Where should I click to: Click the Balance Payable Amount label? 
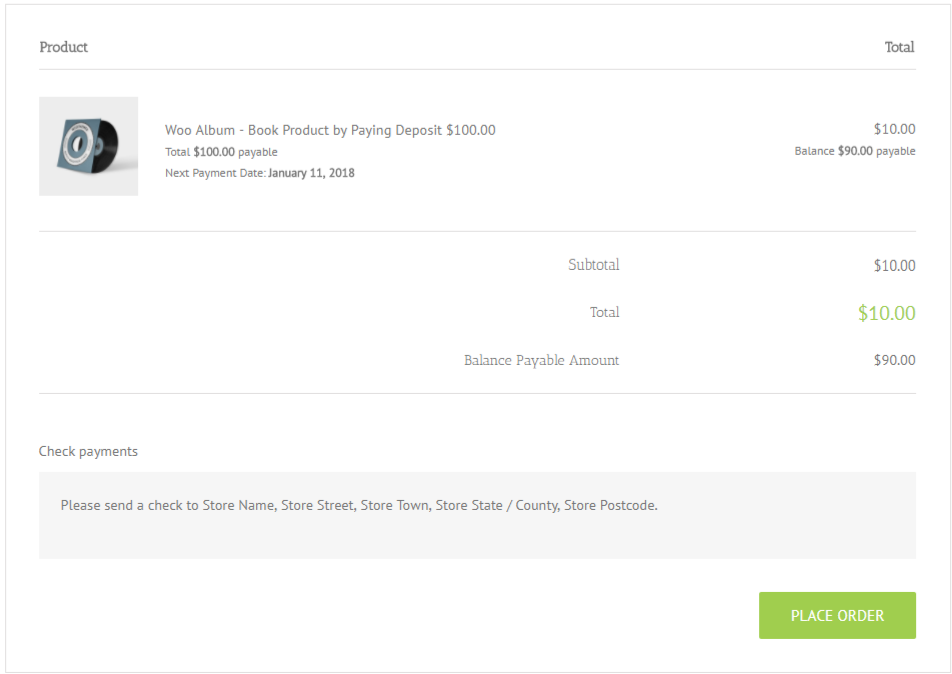pyautogui.click(x=541, y=360)
